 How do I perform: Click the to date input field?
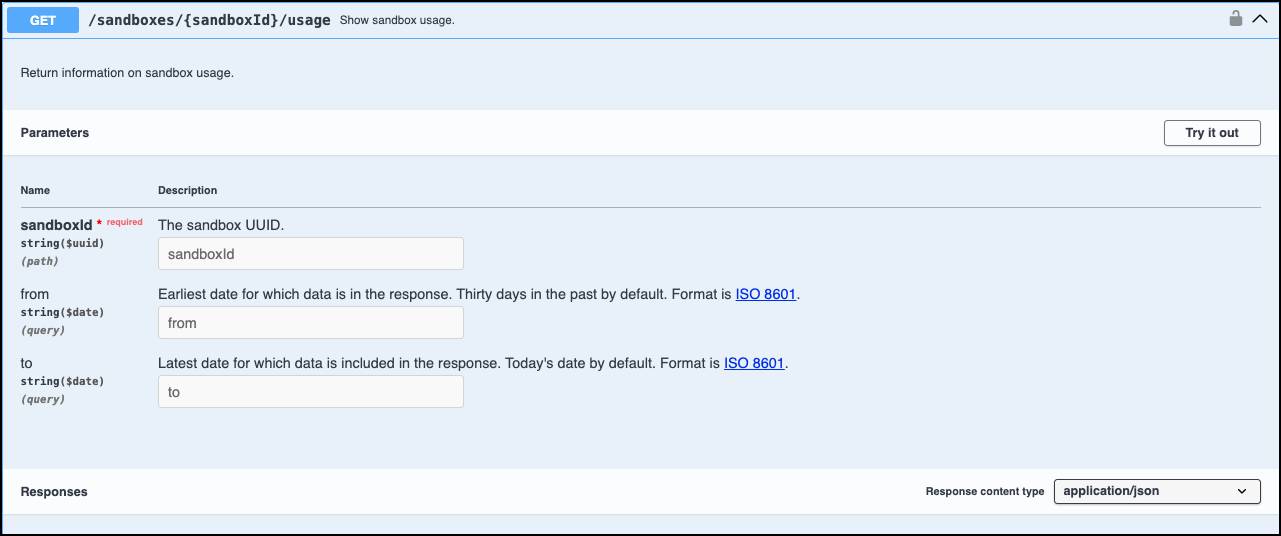pos(311,392)
